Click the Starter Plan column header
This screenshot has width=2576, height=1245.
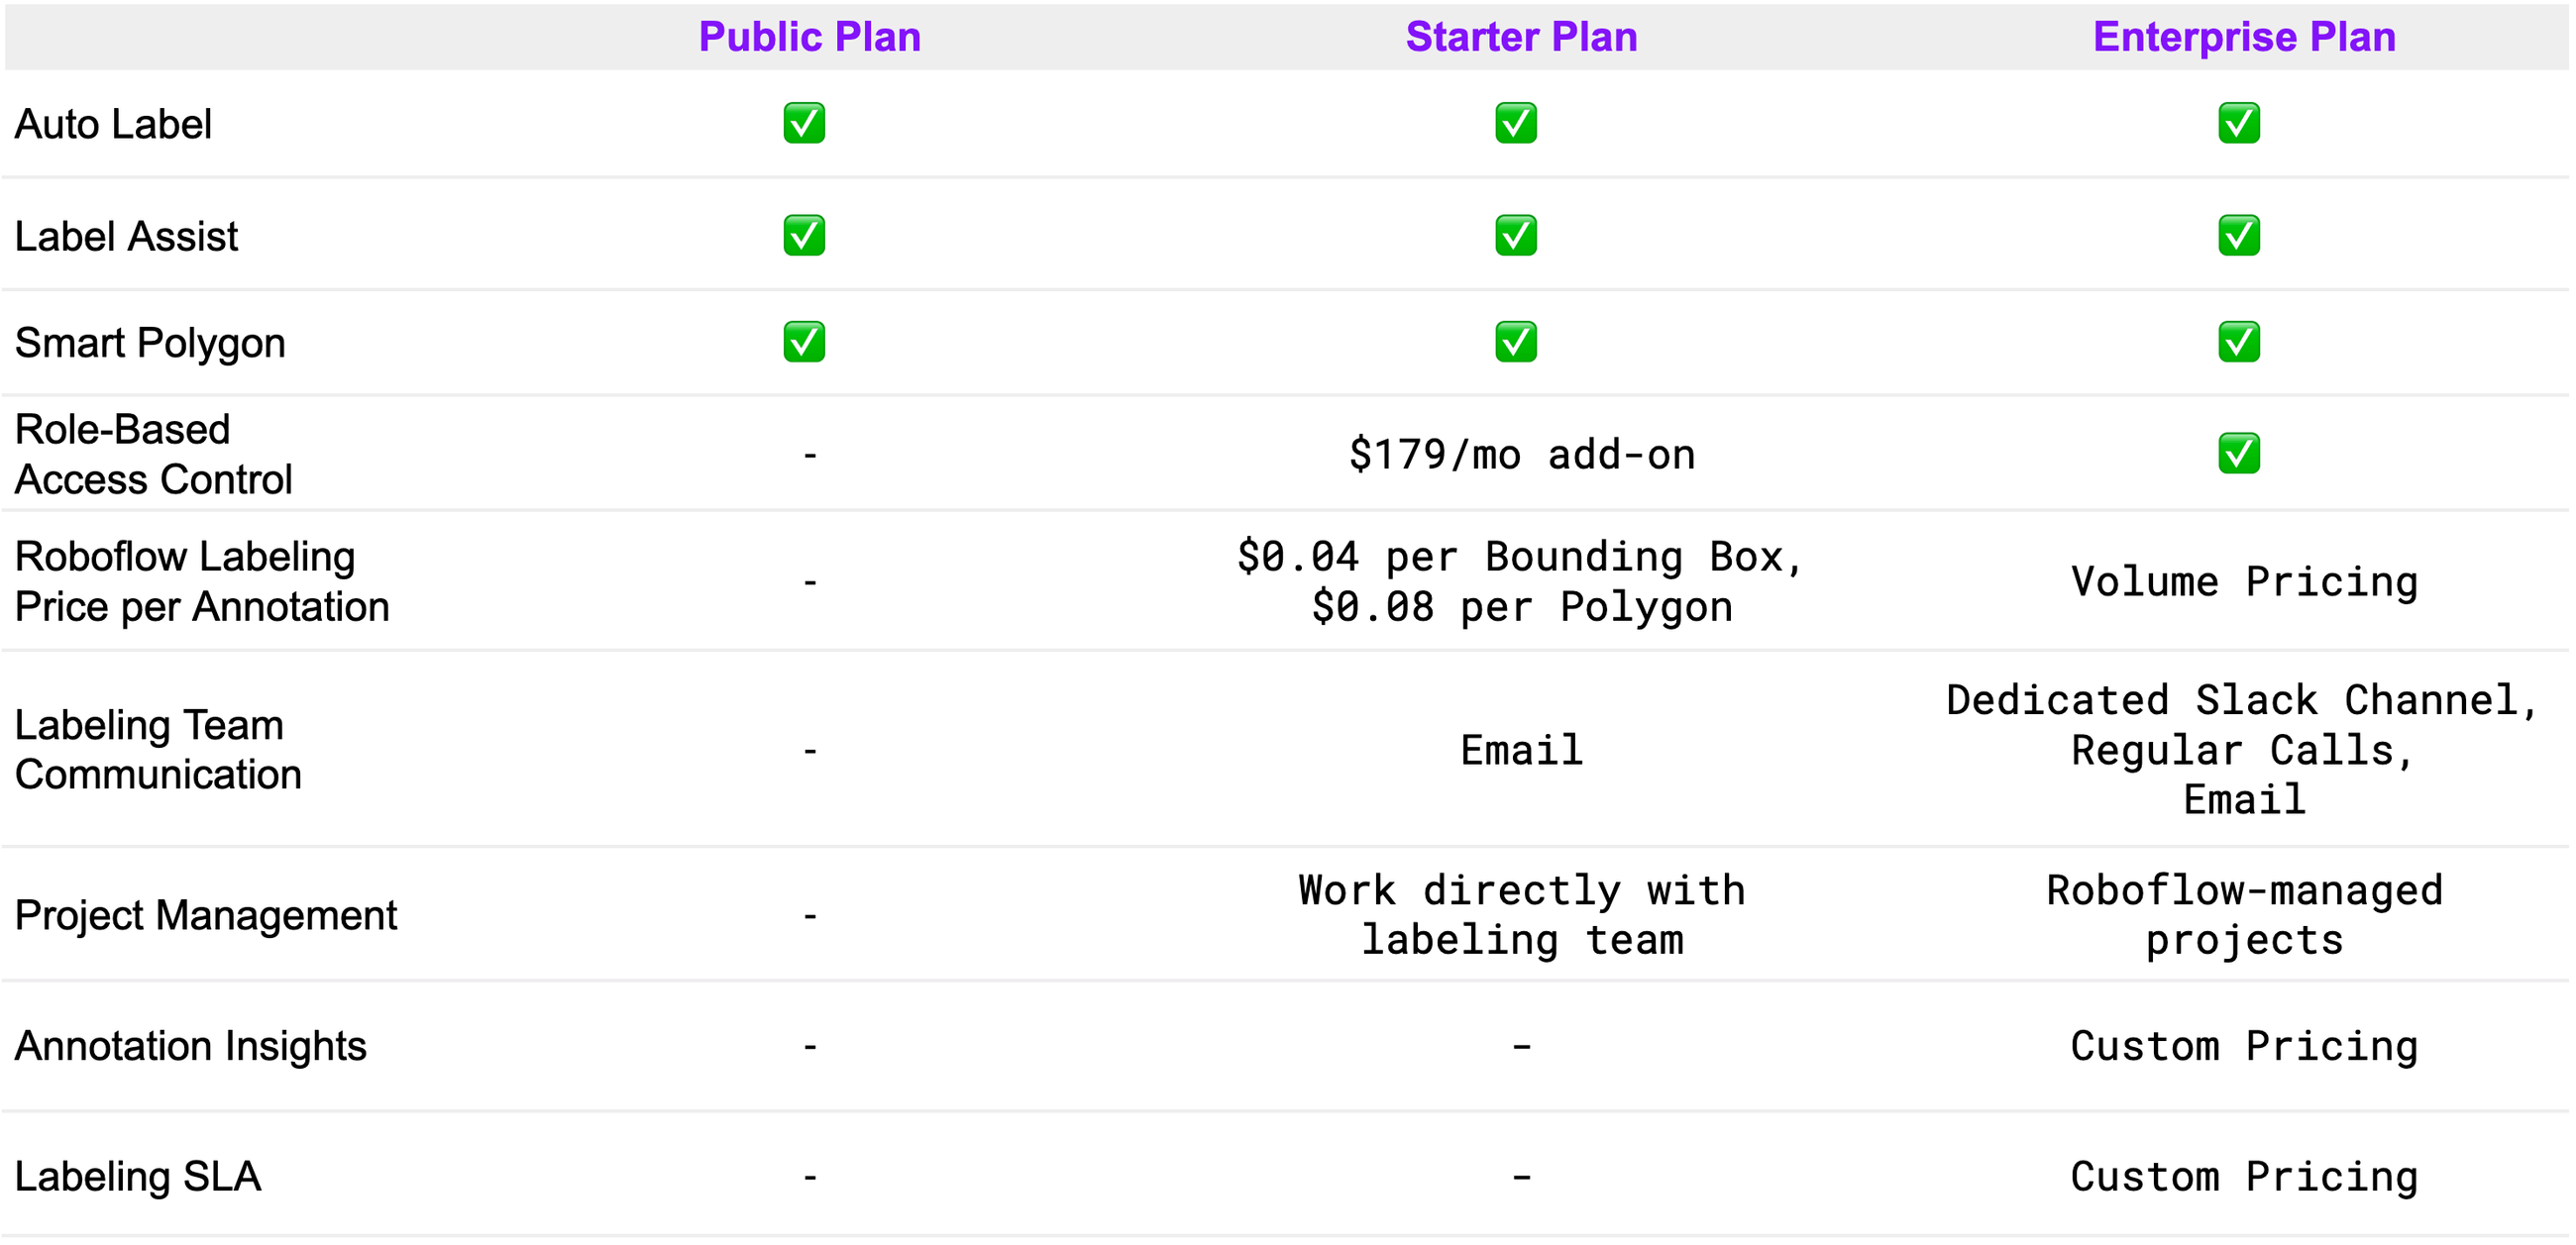click(1522, 37)
